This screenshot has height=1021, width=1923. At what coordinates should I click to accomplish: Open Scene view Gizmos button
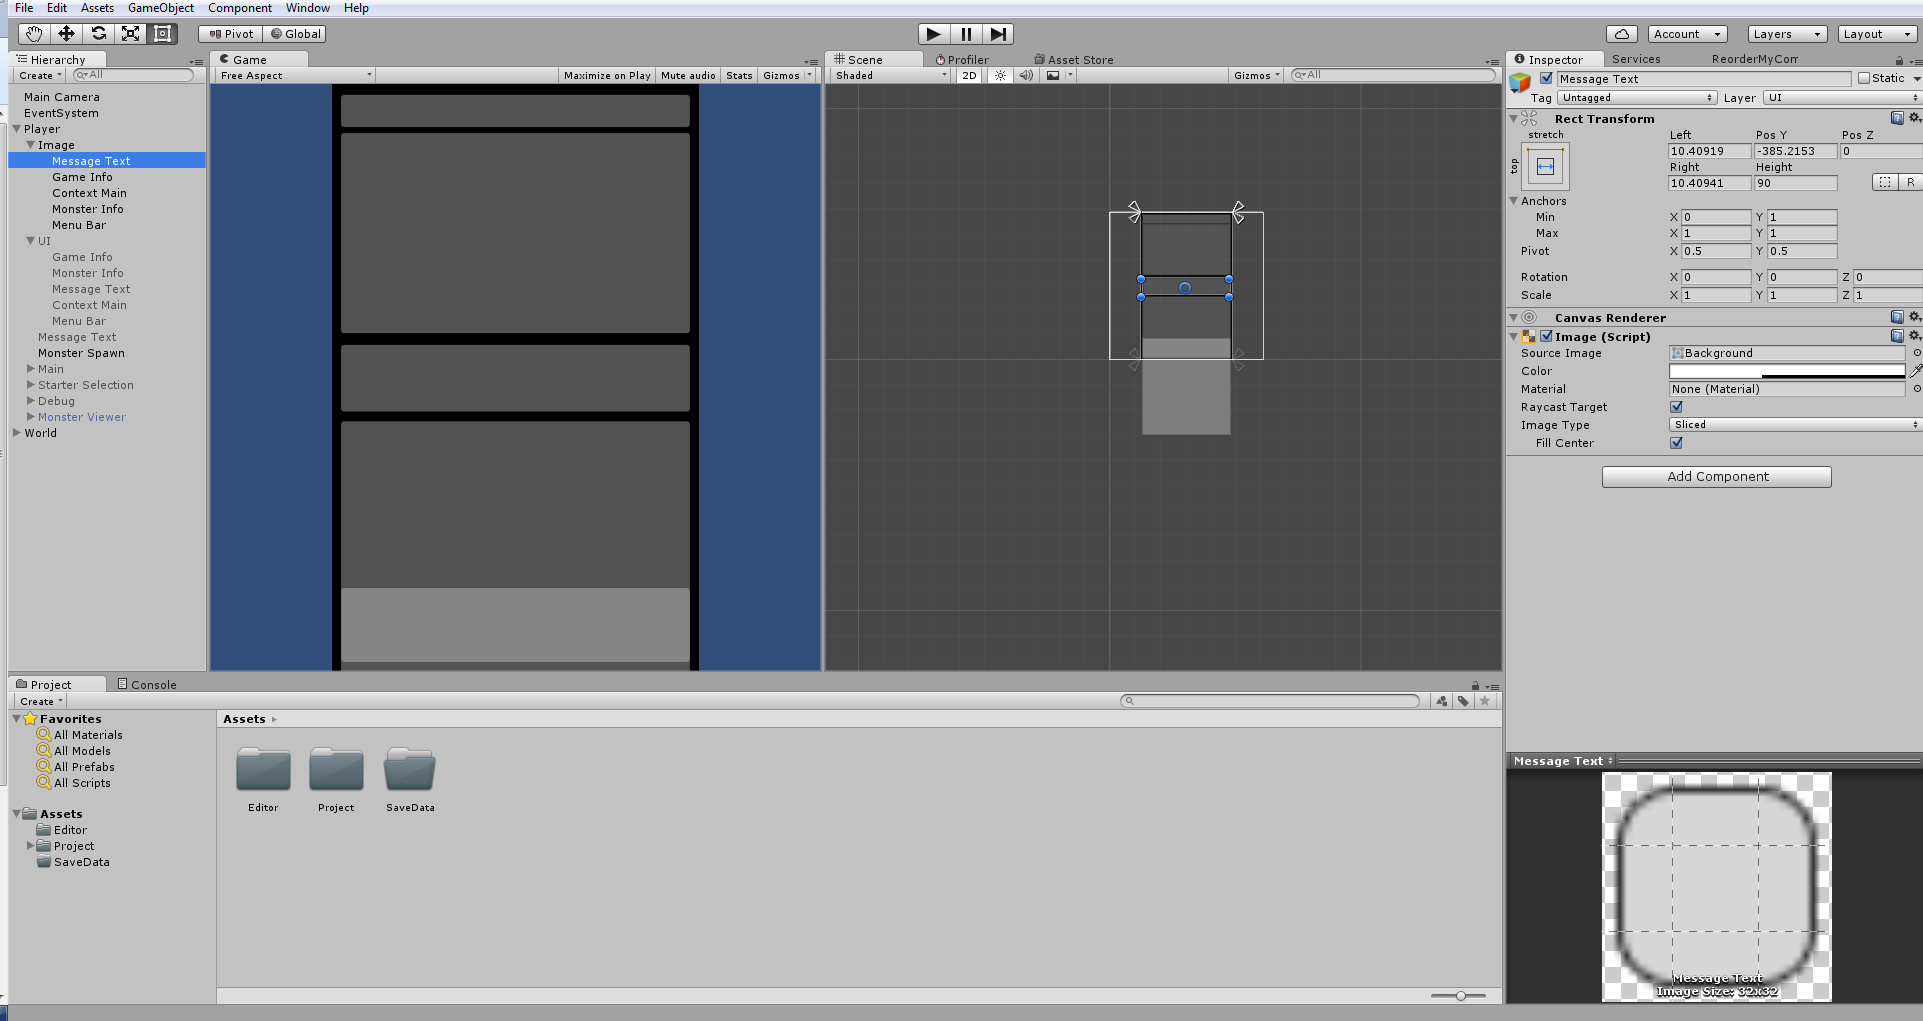pos(1256,75)
